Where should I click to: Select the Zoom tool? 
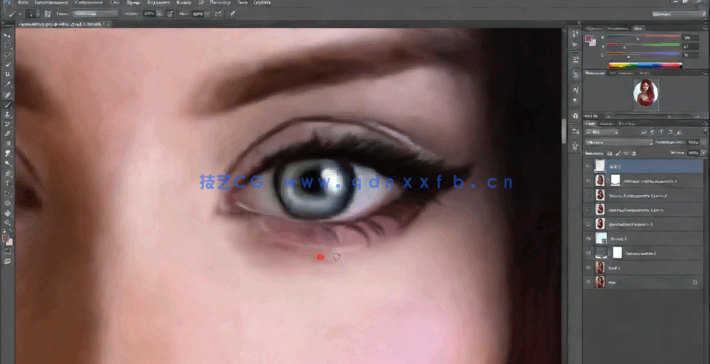click(x=8, y=223)
